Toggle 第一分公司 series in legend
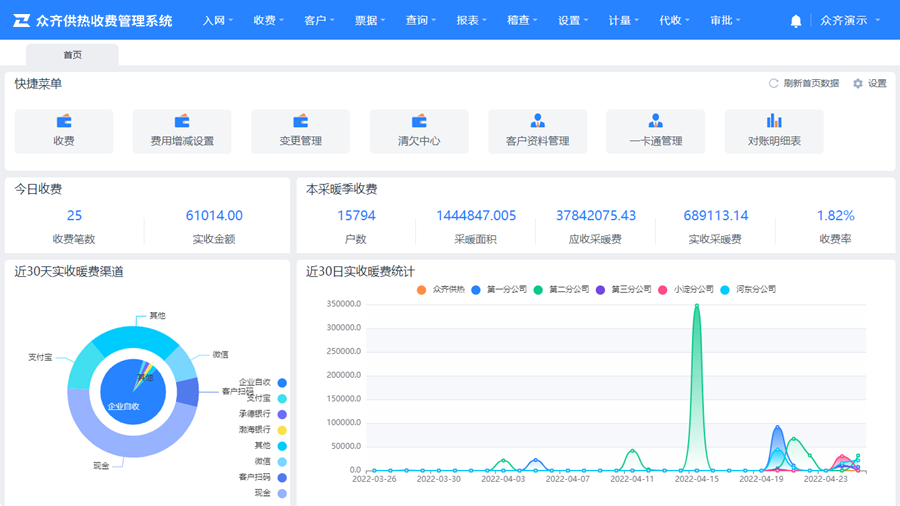900x506 pixels. 499,290
